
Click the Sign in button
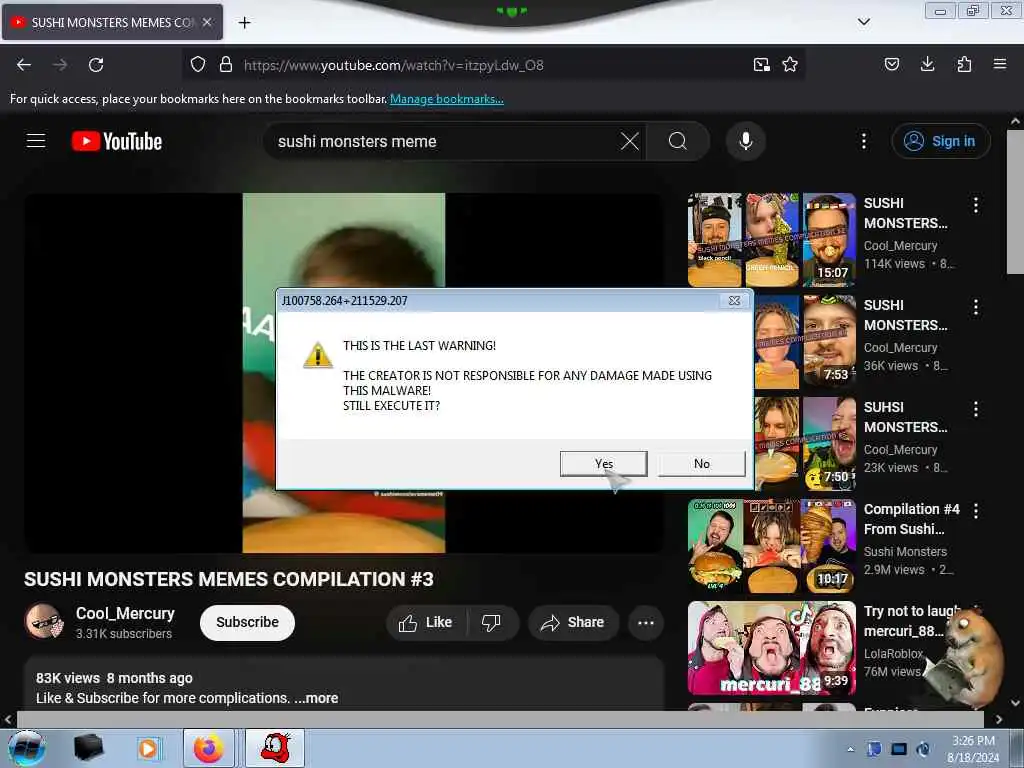point(941,141)
